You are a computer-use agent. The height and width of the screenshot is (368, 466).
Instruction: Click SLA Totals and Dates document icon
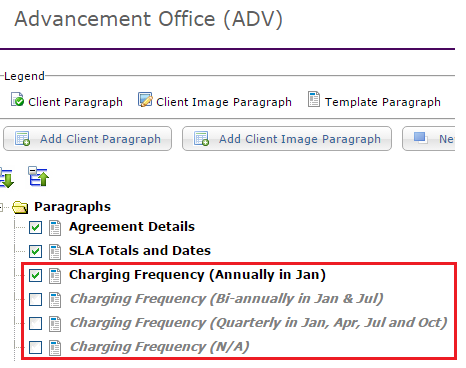[x=55, y=252]
